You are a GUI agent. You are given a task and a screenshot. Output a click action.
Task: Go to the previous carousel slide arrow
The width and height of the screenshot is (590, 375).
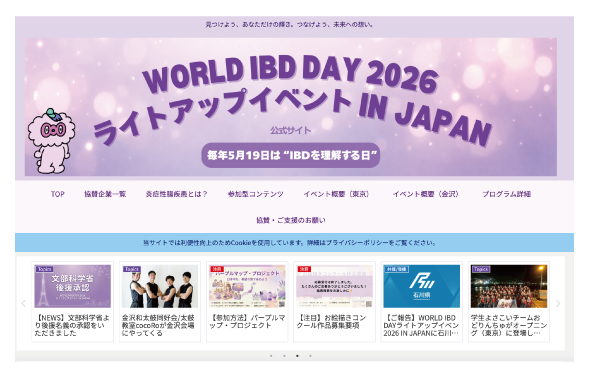click(x=23, y=303)
